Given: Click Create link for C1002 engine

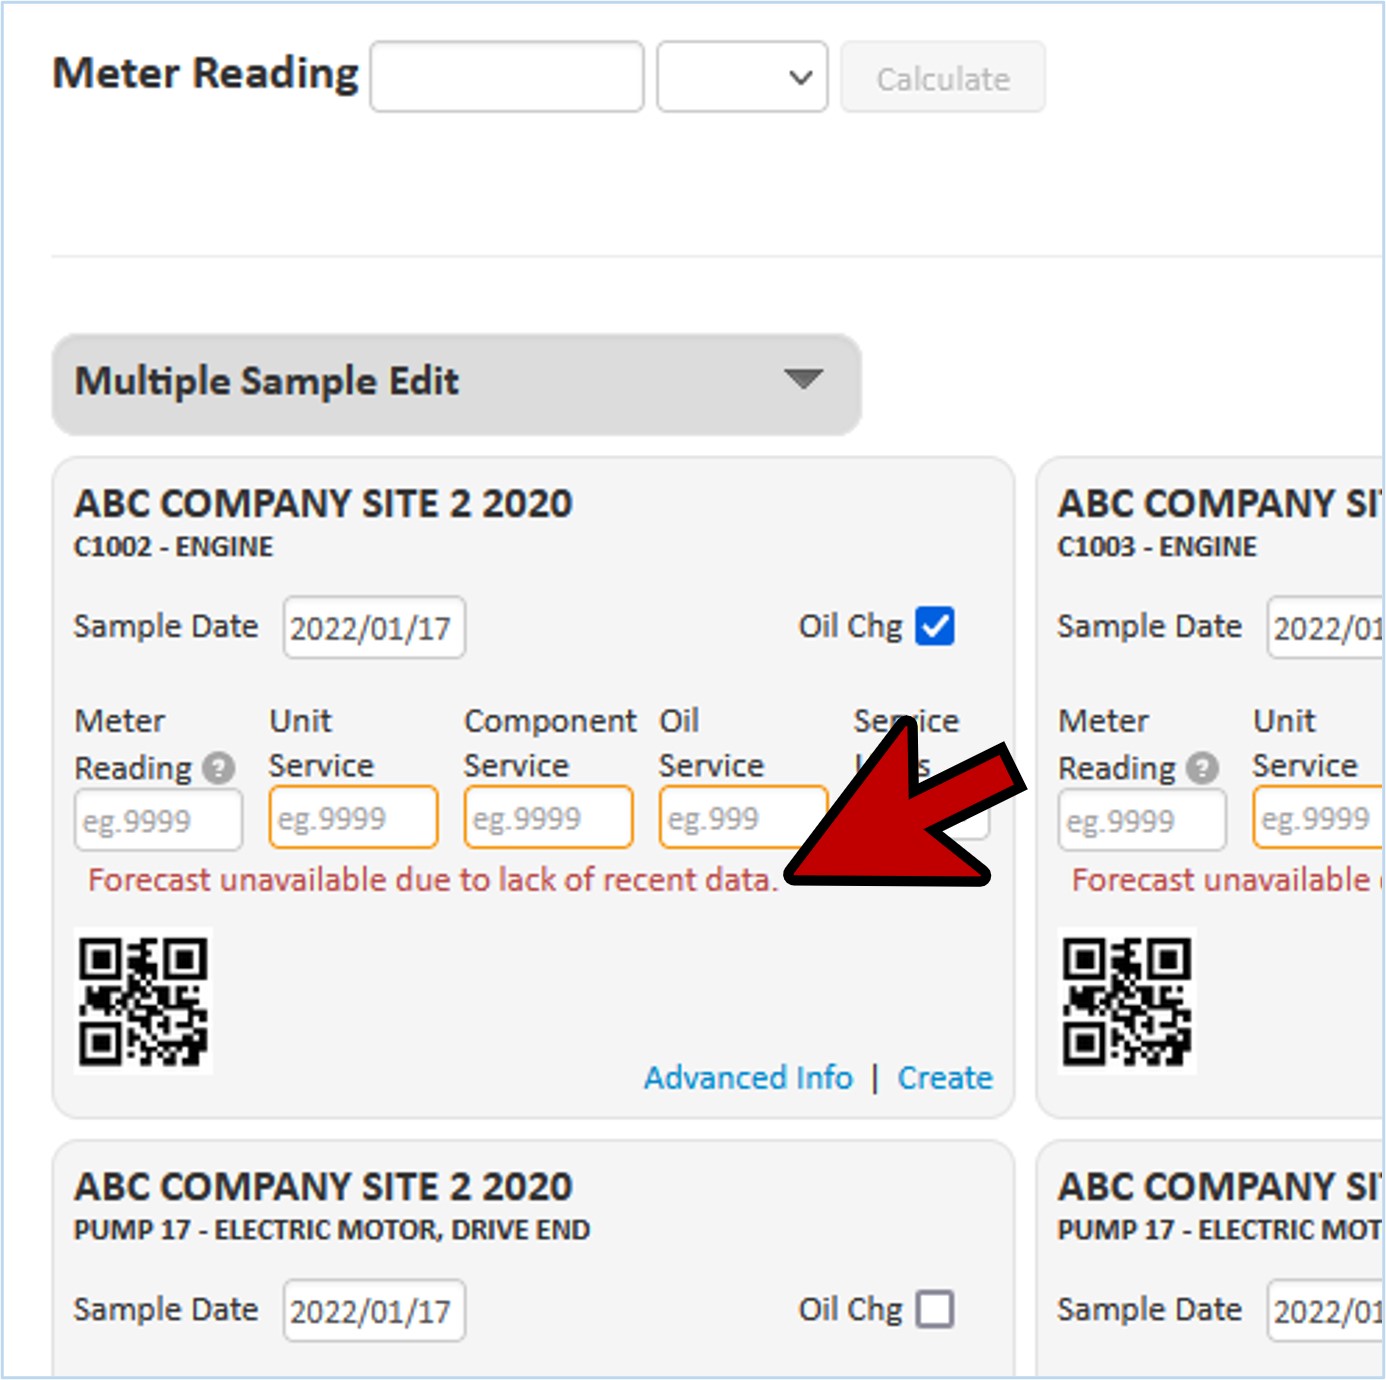Looking at the screenshot, I should (x=944, y=1078).
